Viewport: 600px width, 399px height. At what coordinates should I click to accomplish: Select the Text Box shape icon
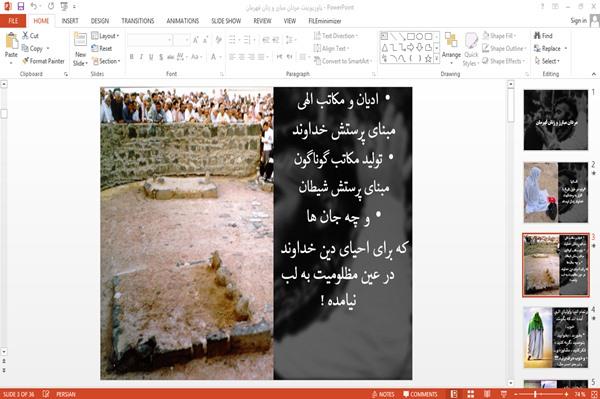(x=385, y=36)
